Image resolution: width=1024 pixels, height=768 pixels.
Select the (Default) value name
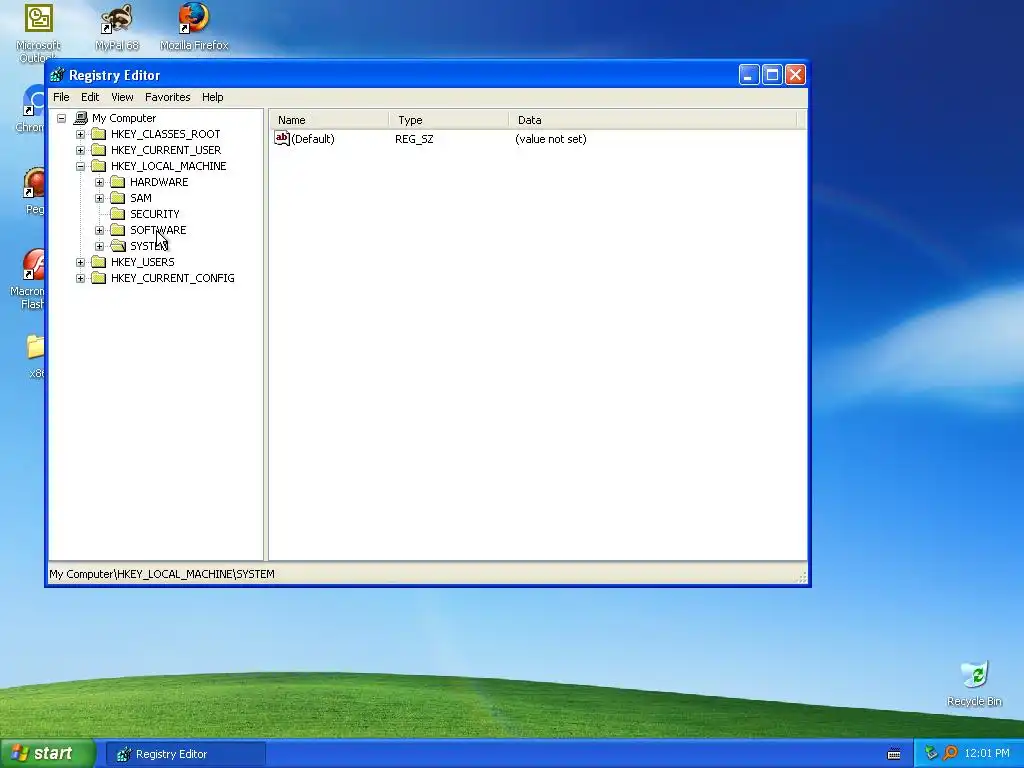(313, 139)
